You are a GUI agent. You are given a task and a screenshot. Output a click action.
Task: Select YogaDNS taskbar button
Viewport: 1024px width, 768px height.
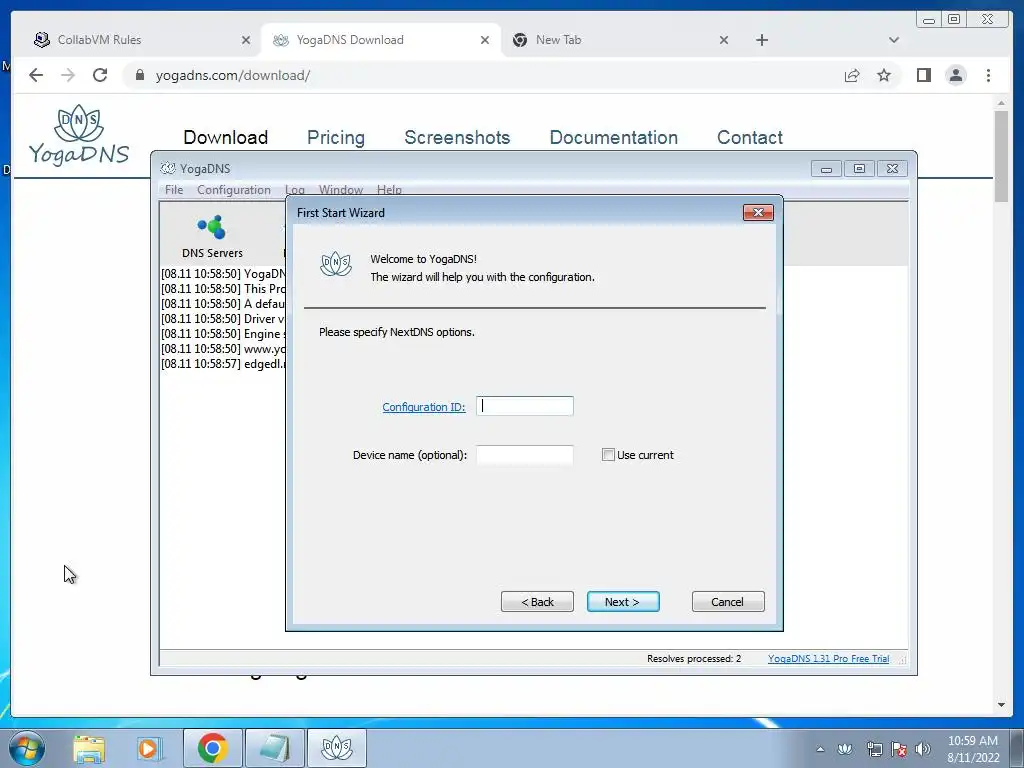(x=337, y=748)
